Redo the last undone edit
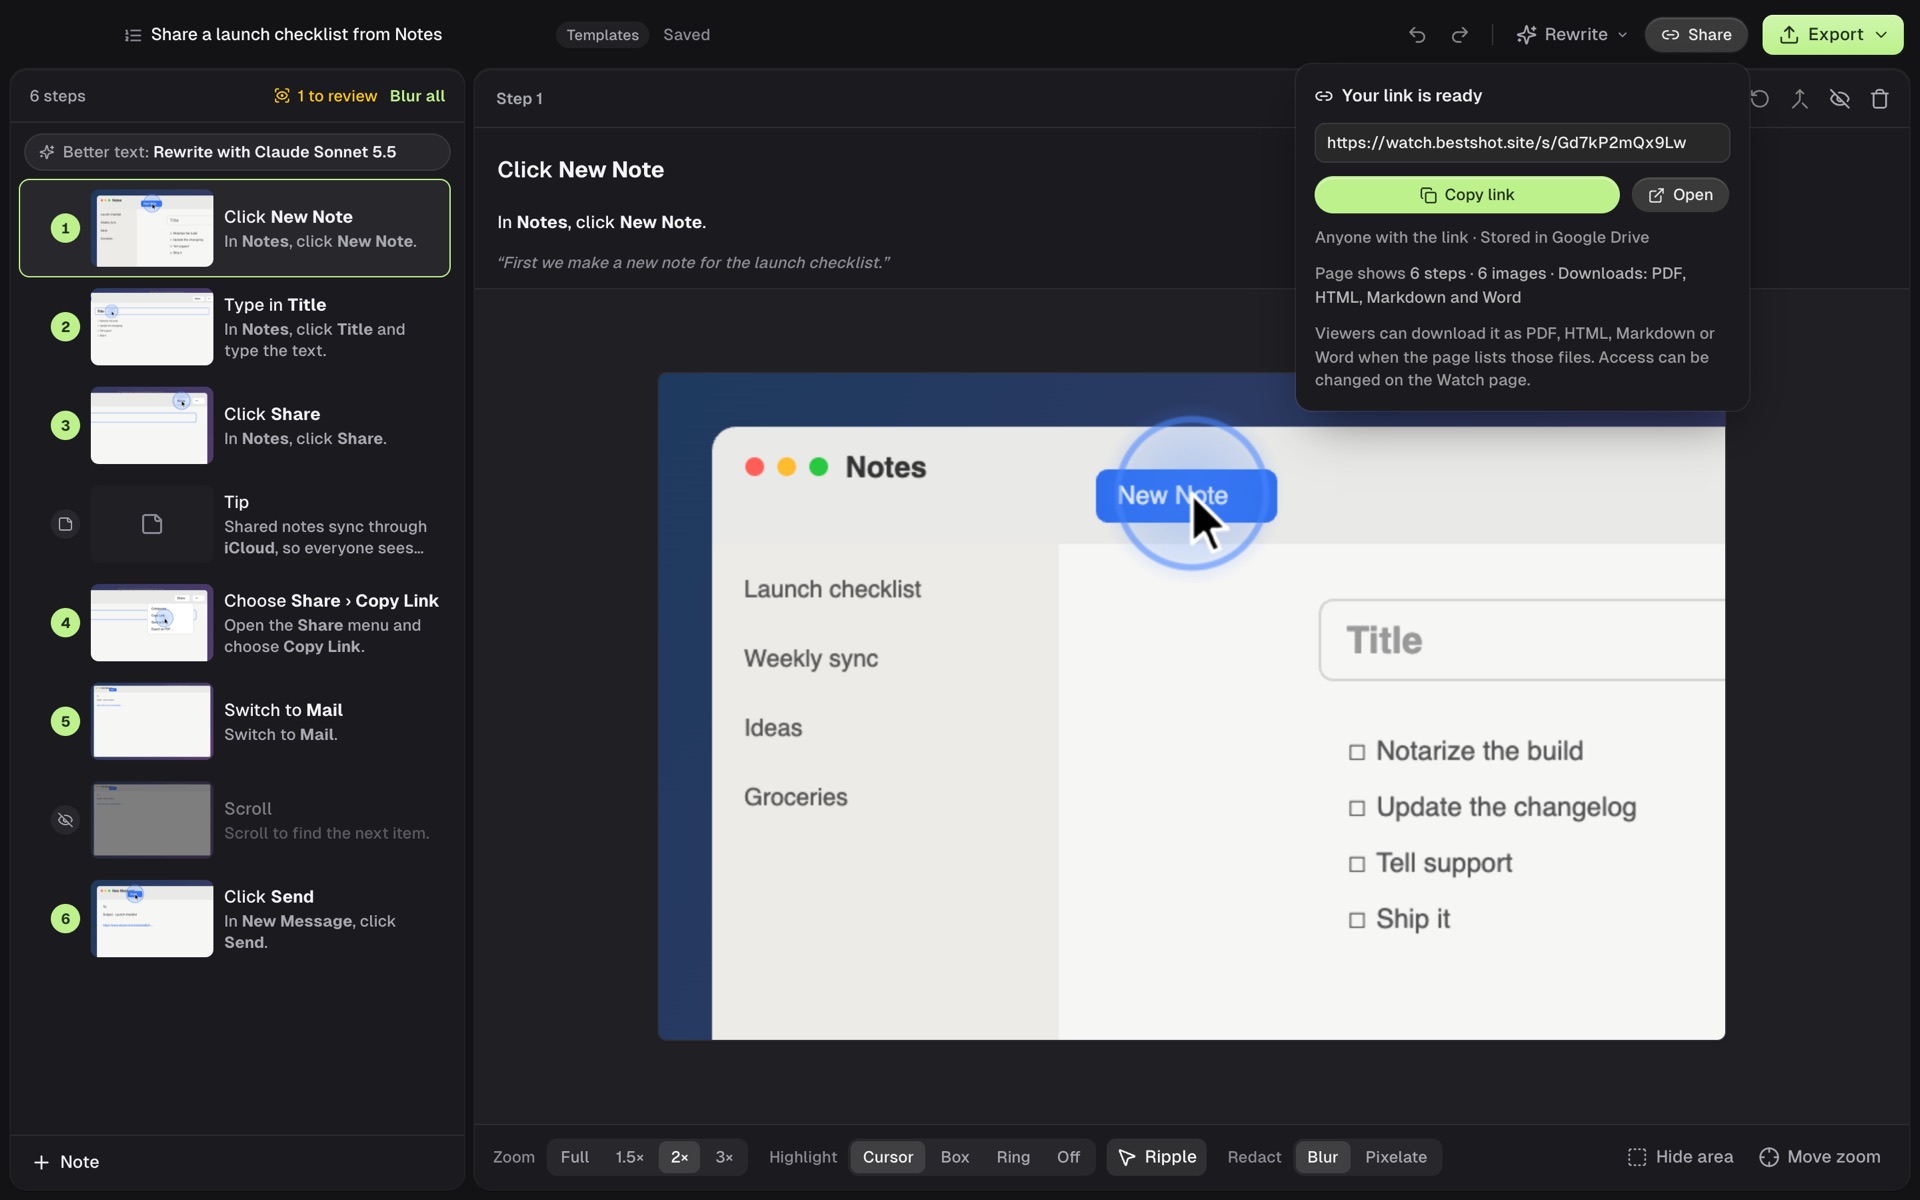 coord(1460,35)
